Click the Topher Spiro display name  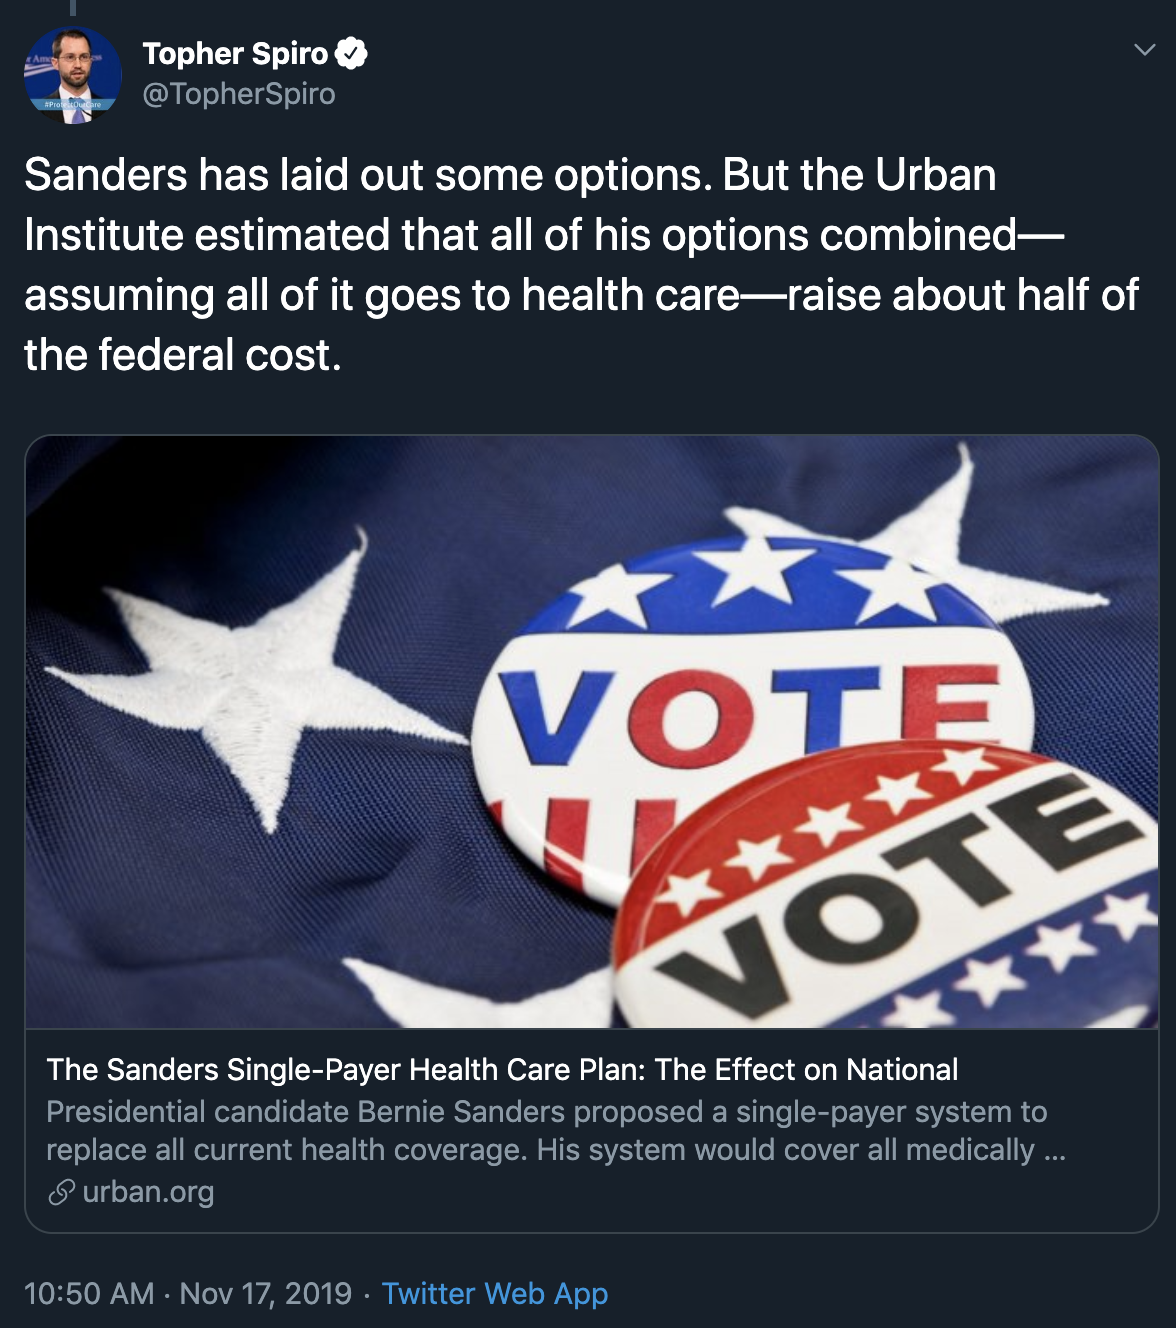coord(235,53)
